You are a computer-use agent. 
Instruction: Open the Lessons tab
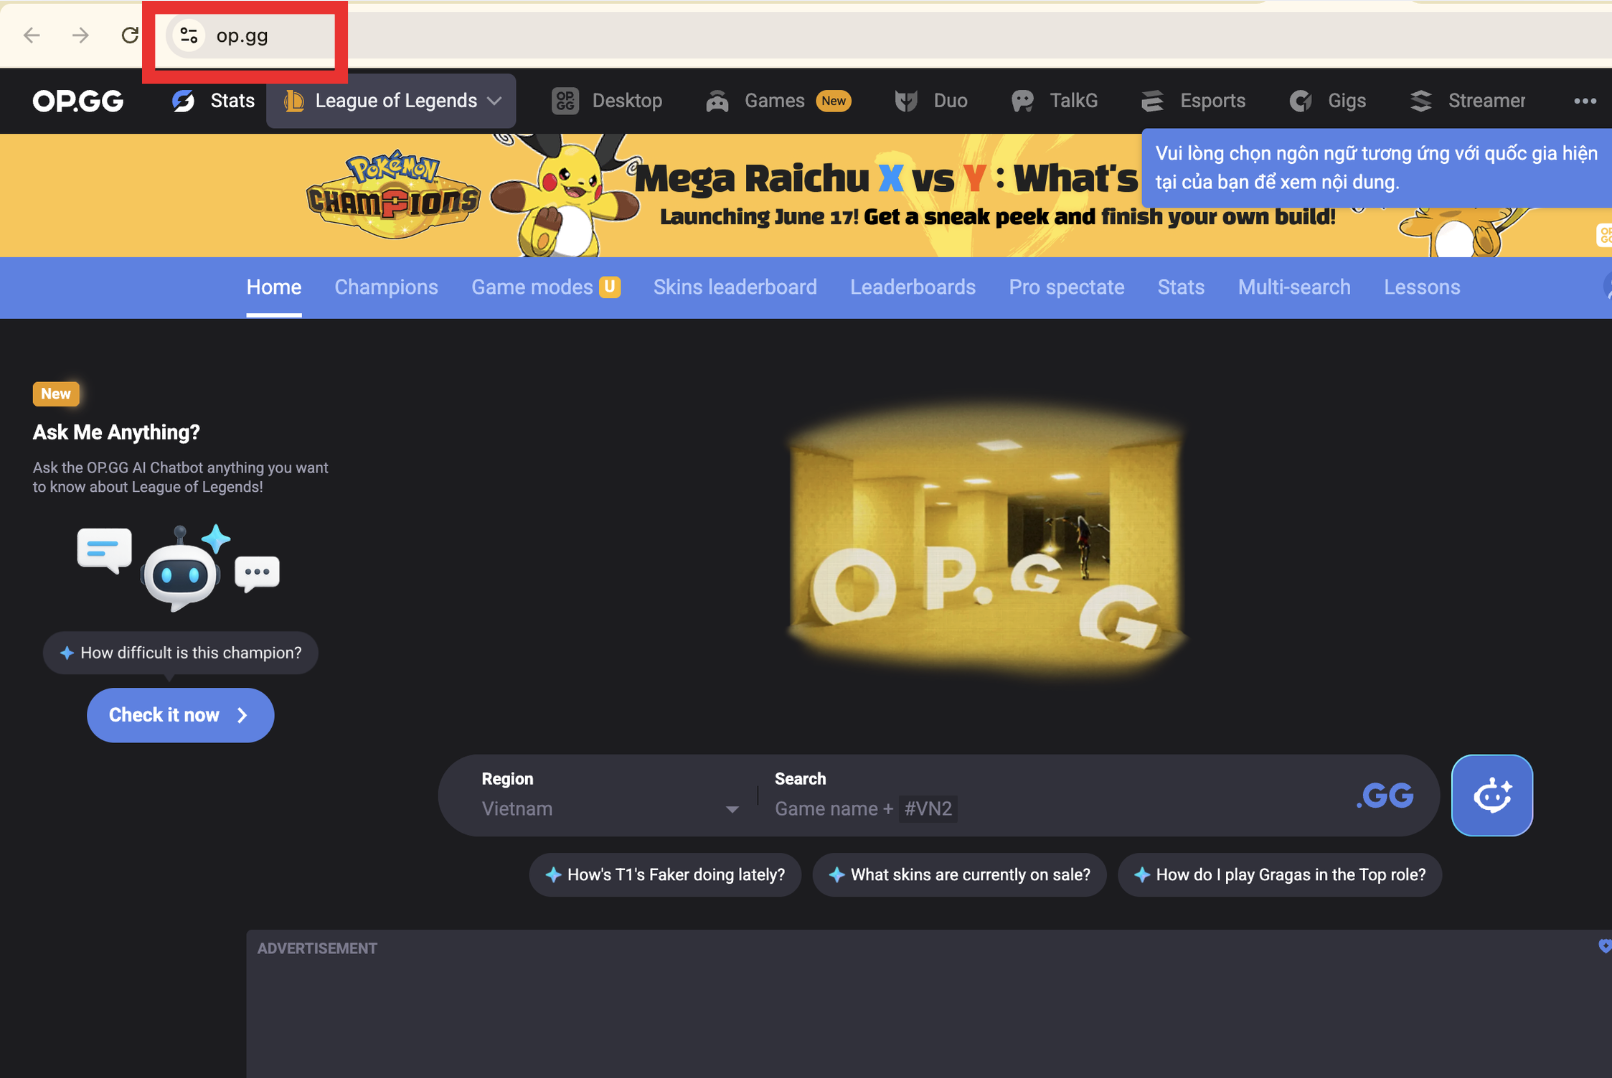[1422, 288]
